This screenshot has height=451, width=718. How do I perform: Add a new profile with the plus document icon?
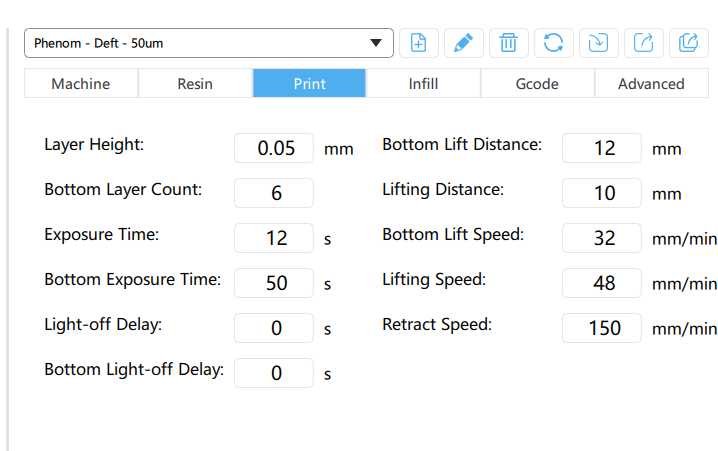(x=419, y=43)
